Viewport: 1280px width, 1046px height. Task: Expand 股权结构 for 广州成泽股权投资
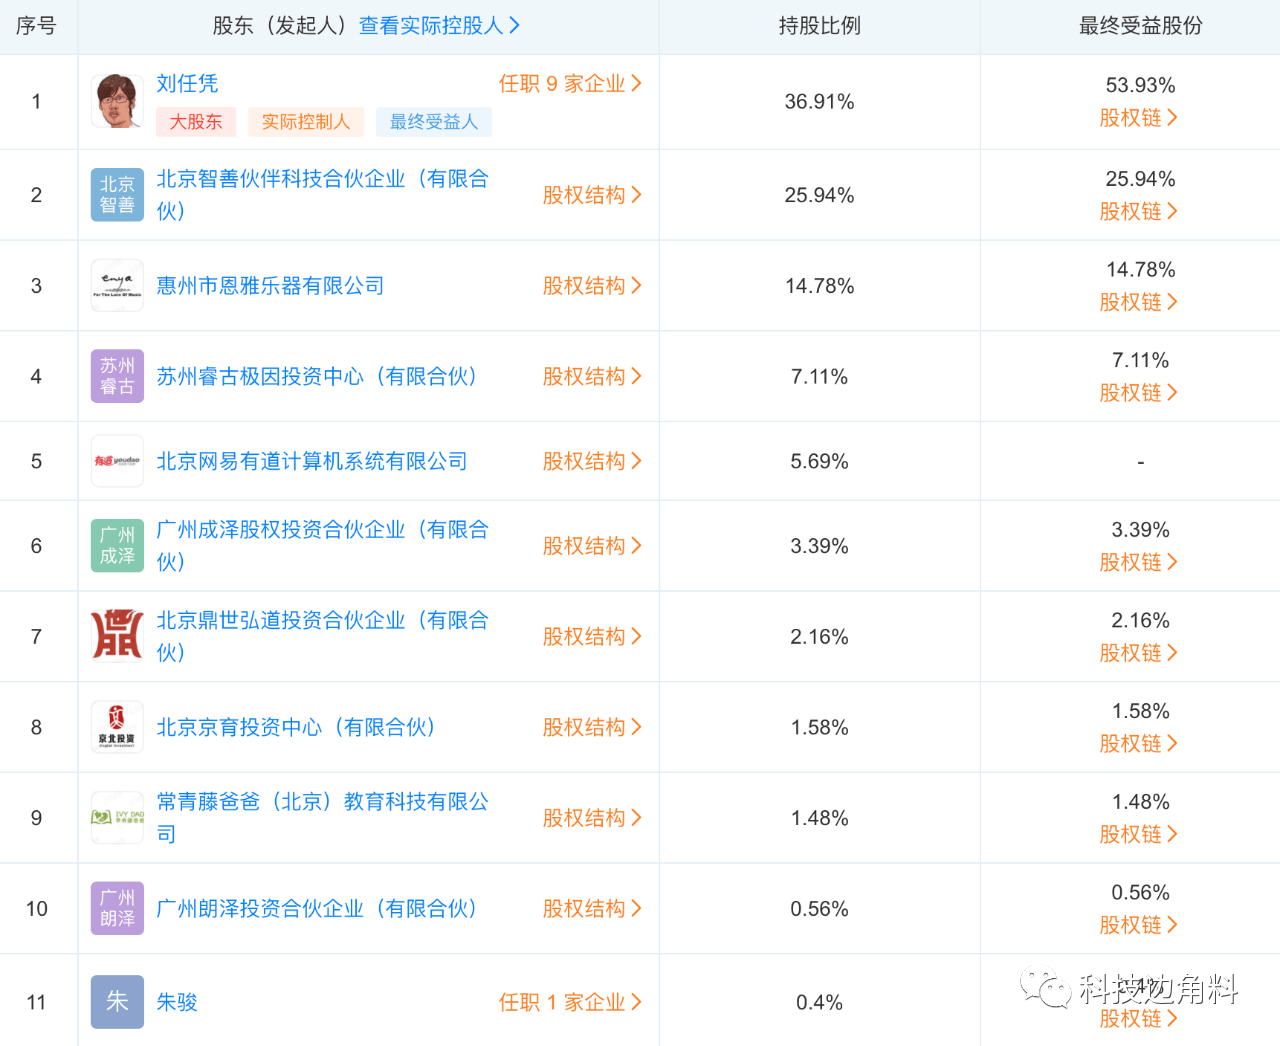pos(592,546)
